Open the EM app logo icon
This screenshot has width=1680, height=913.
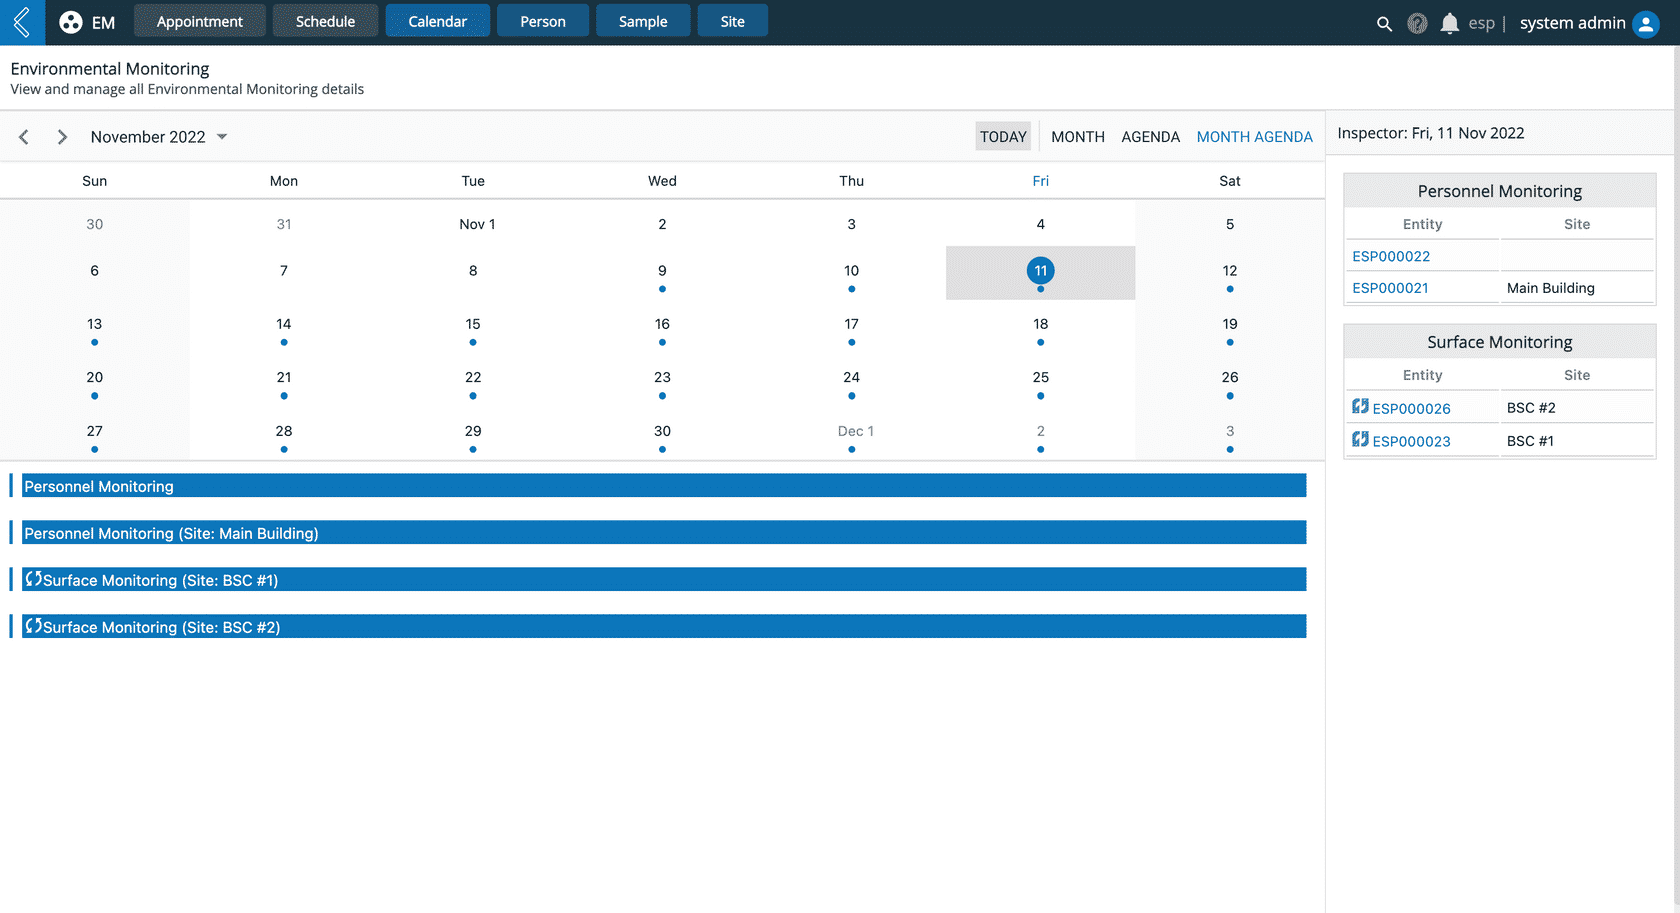point(70,22)
